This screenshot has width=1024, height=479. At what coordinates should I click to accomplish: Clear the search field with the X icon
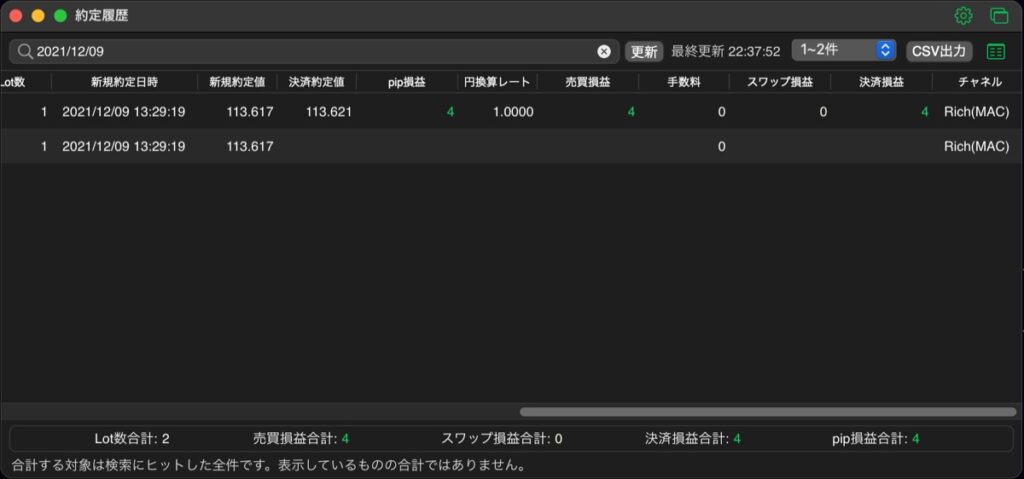tap(604, 52)
